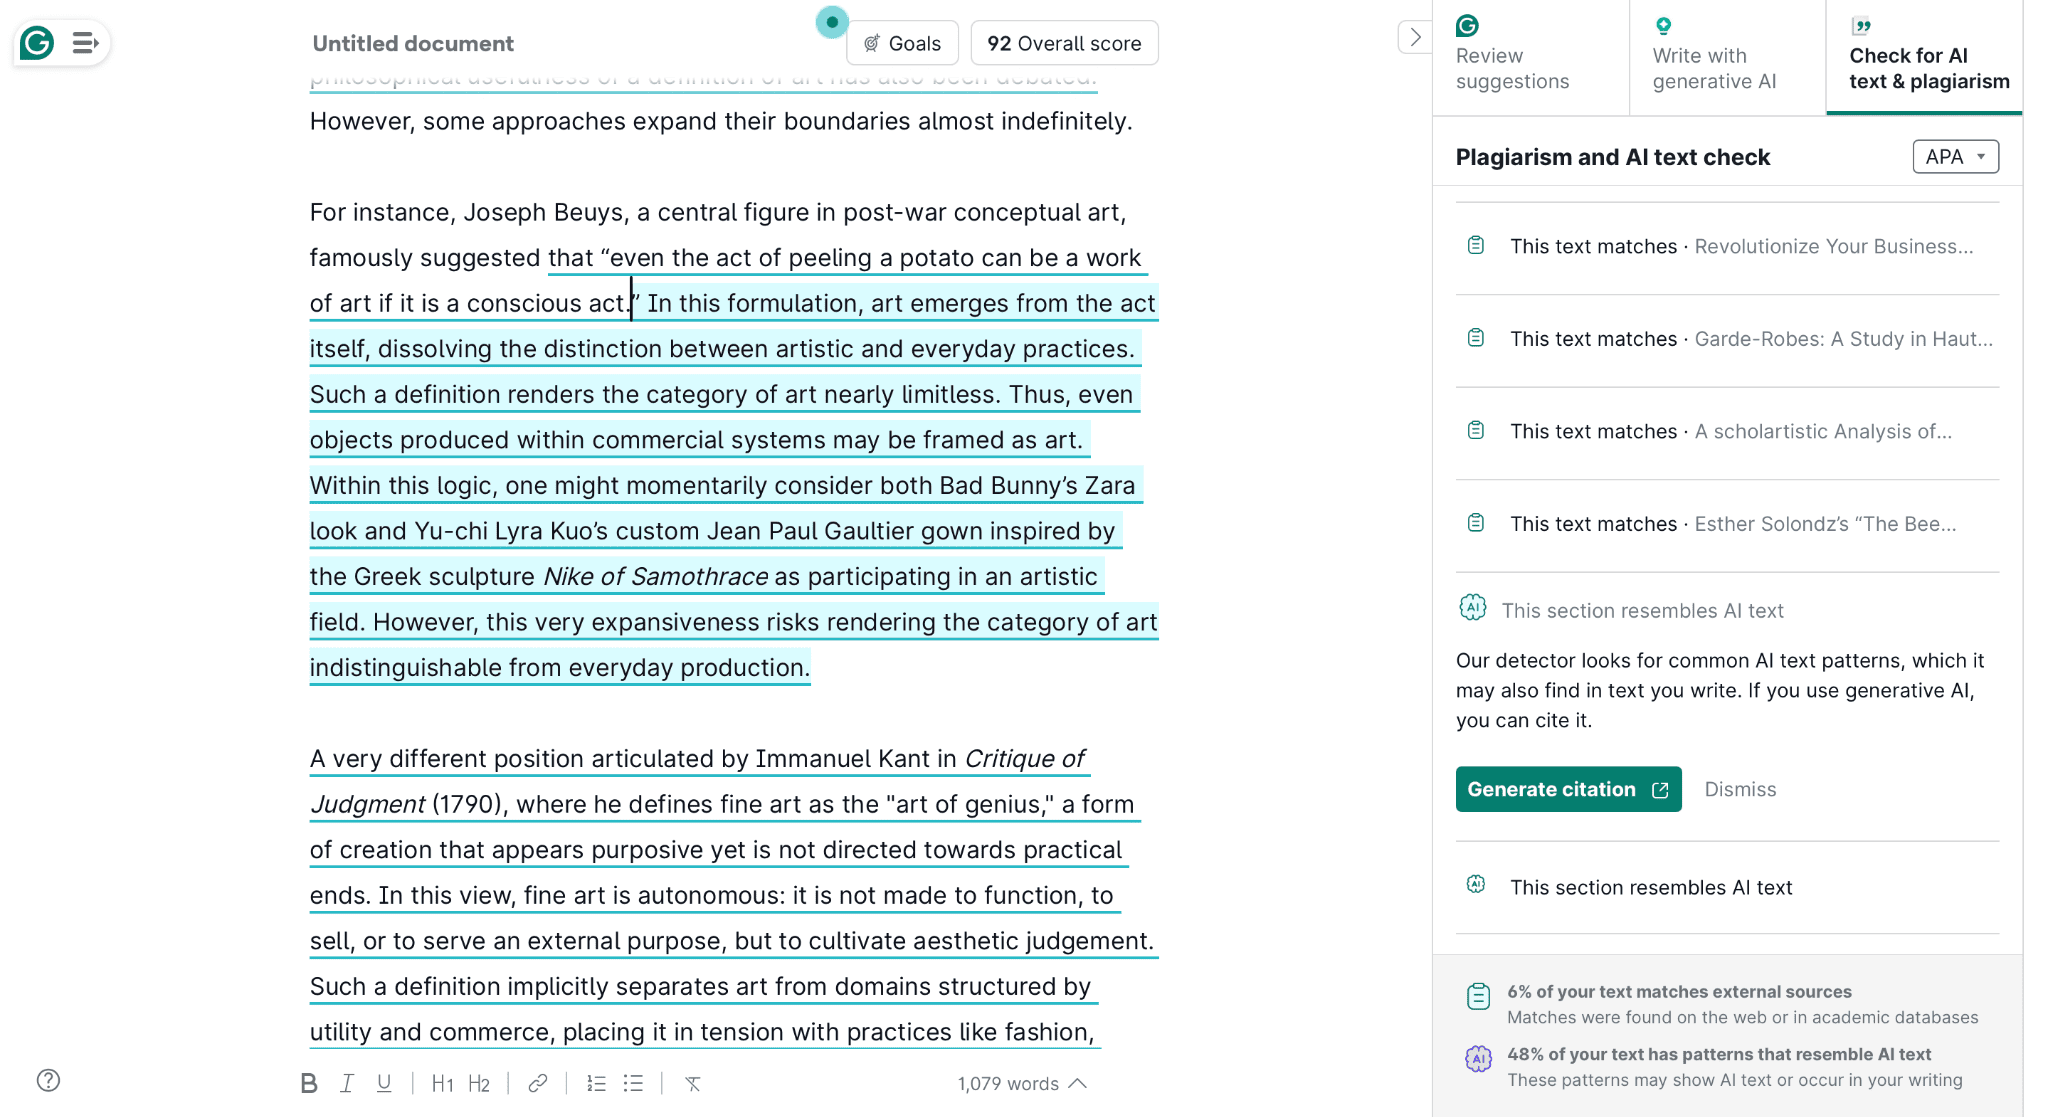Select Check for AI text & plagiarism tab
The height and width of the screenshot is (1117, 2048).
(1925, 57)
